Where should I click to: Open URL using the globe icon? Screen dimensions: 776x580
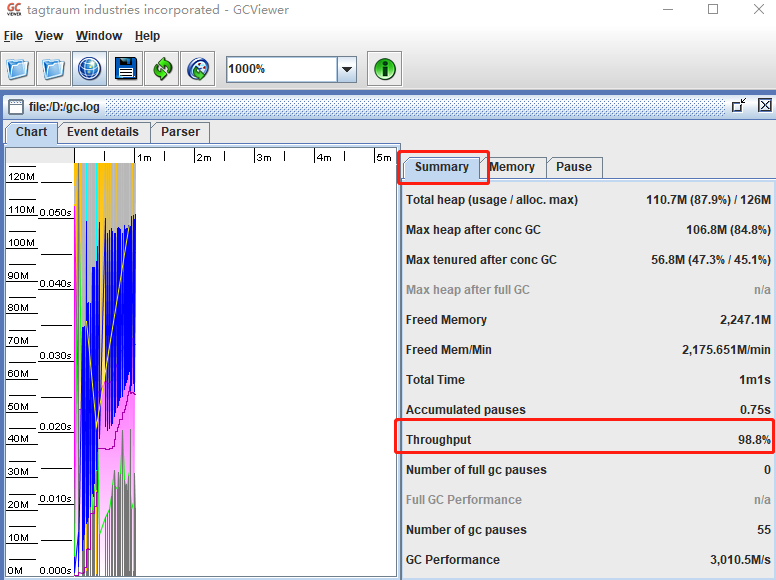pos(90,69)
